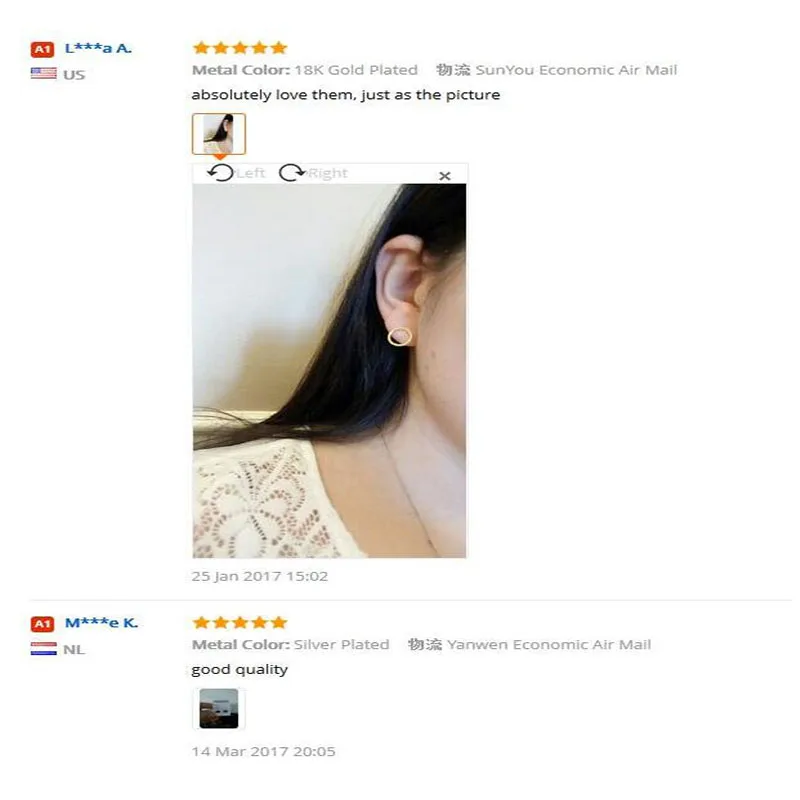Click the US flag icon
Viewport: 800px width, 800px height.
(x=43, y=73)
